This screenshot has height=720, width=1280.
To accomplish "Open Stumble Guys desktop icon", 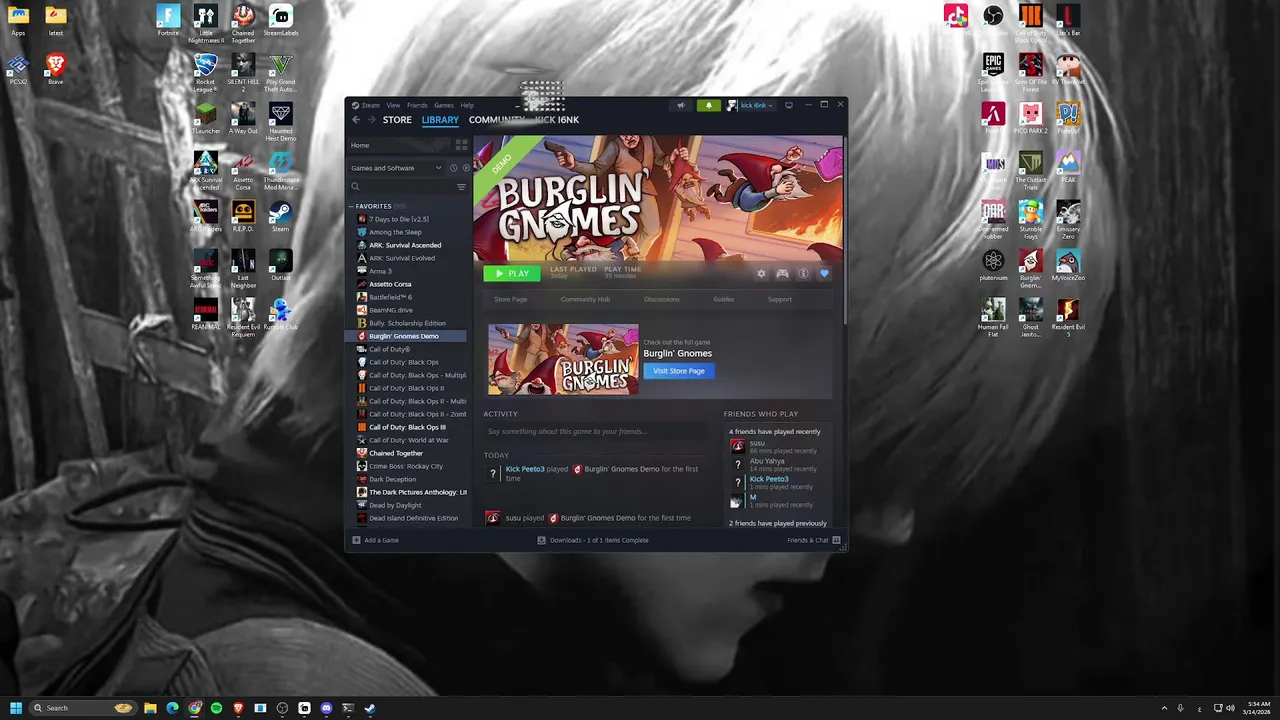I will click(1030, 219).
